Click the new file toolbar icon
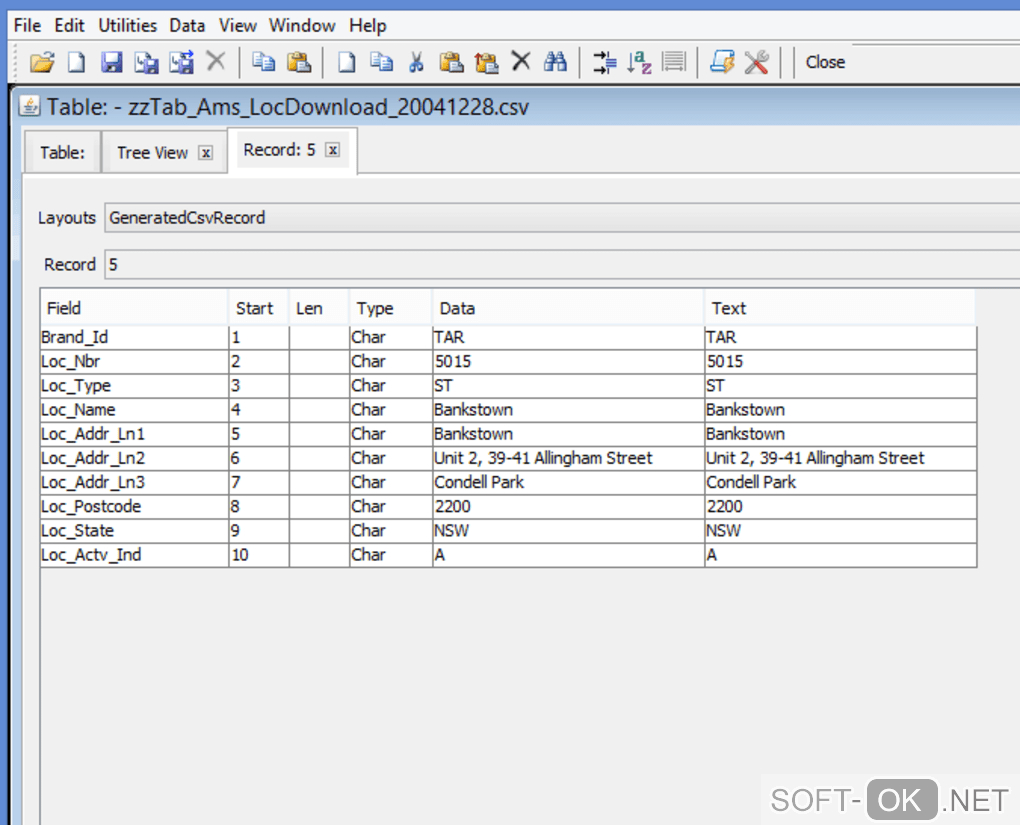 (x=77, y=62)
